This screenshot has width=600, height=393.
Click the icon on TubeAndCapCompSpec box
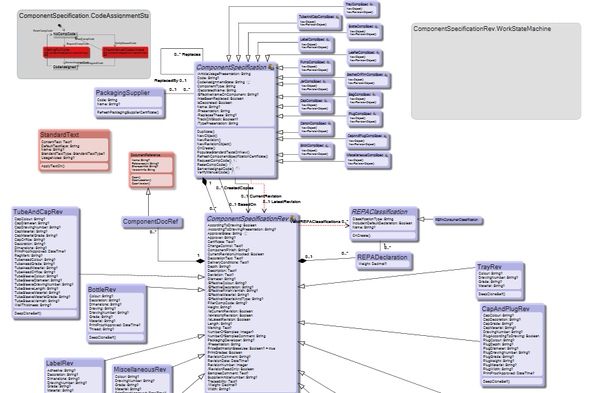pyautogui.click(x=337, y=17)
